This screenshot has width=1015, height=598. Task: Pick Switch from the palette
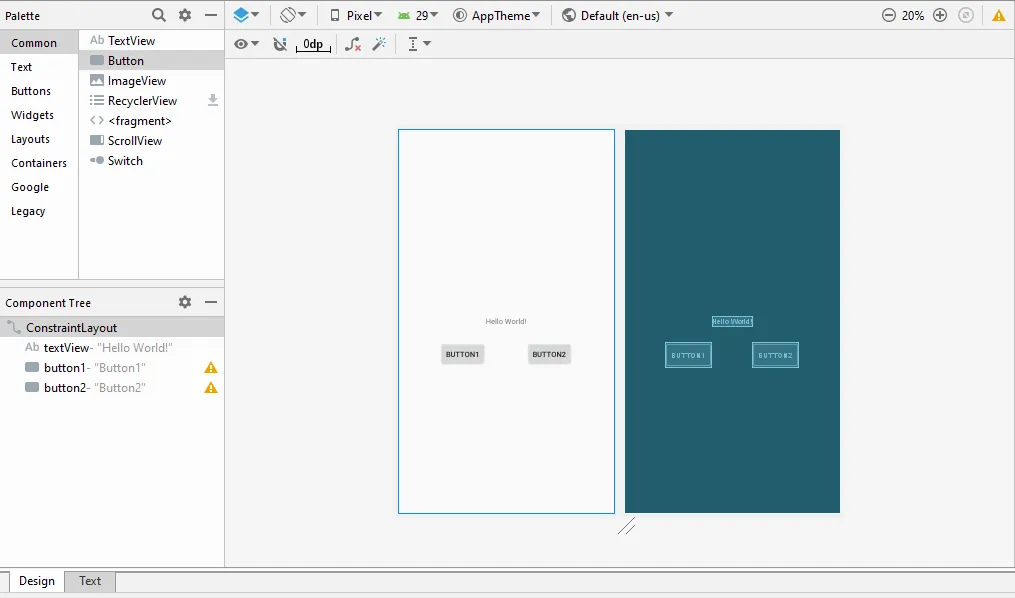151,161
